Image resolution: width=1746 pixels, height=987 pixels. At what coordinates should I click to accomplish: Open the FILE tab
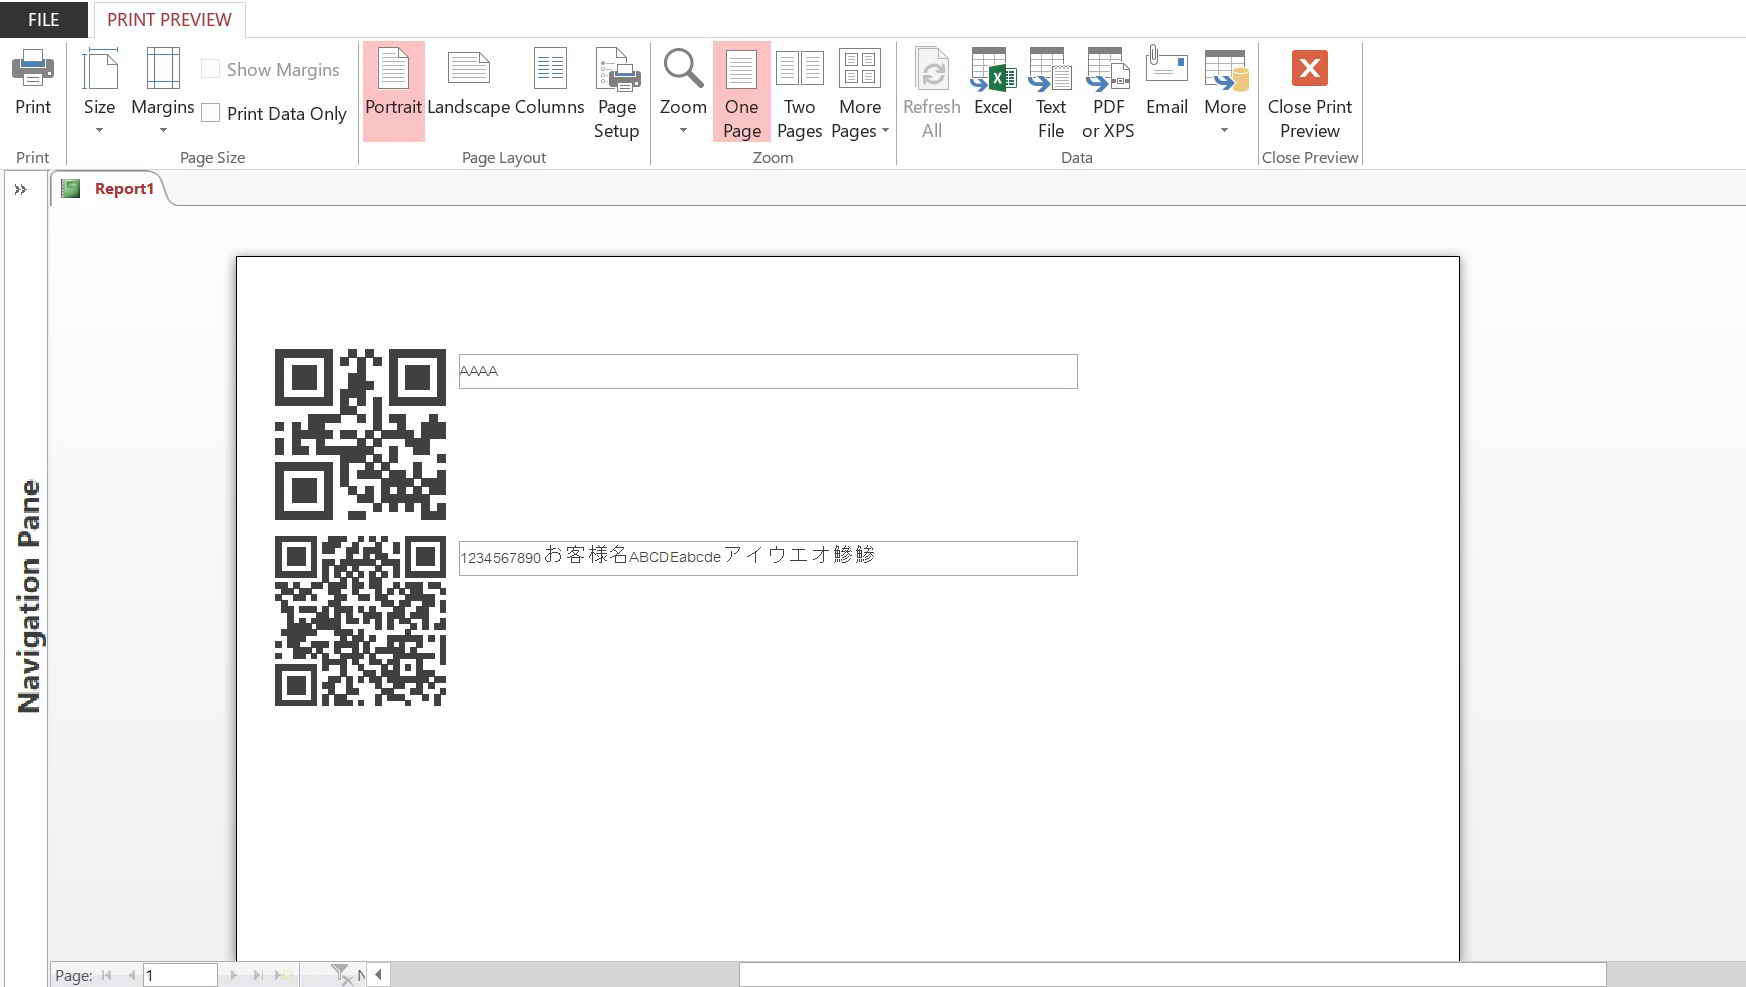tap(43, 19)
